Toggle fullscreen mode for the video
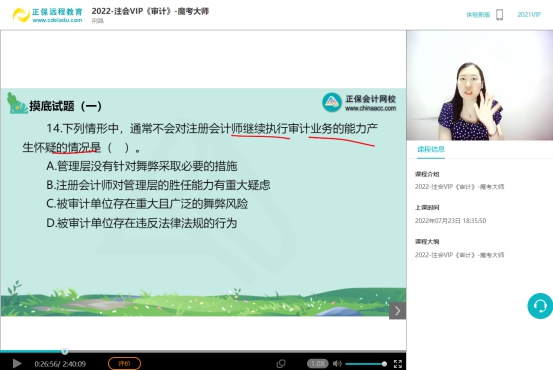553x370 pixels. point(398,364)
